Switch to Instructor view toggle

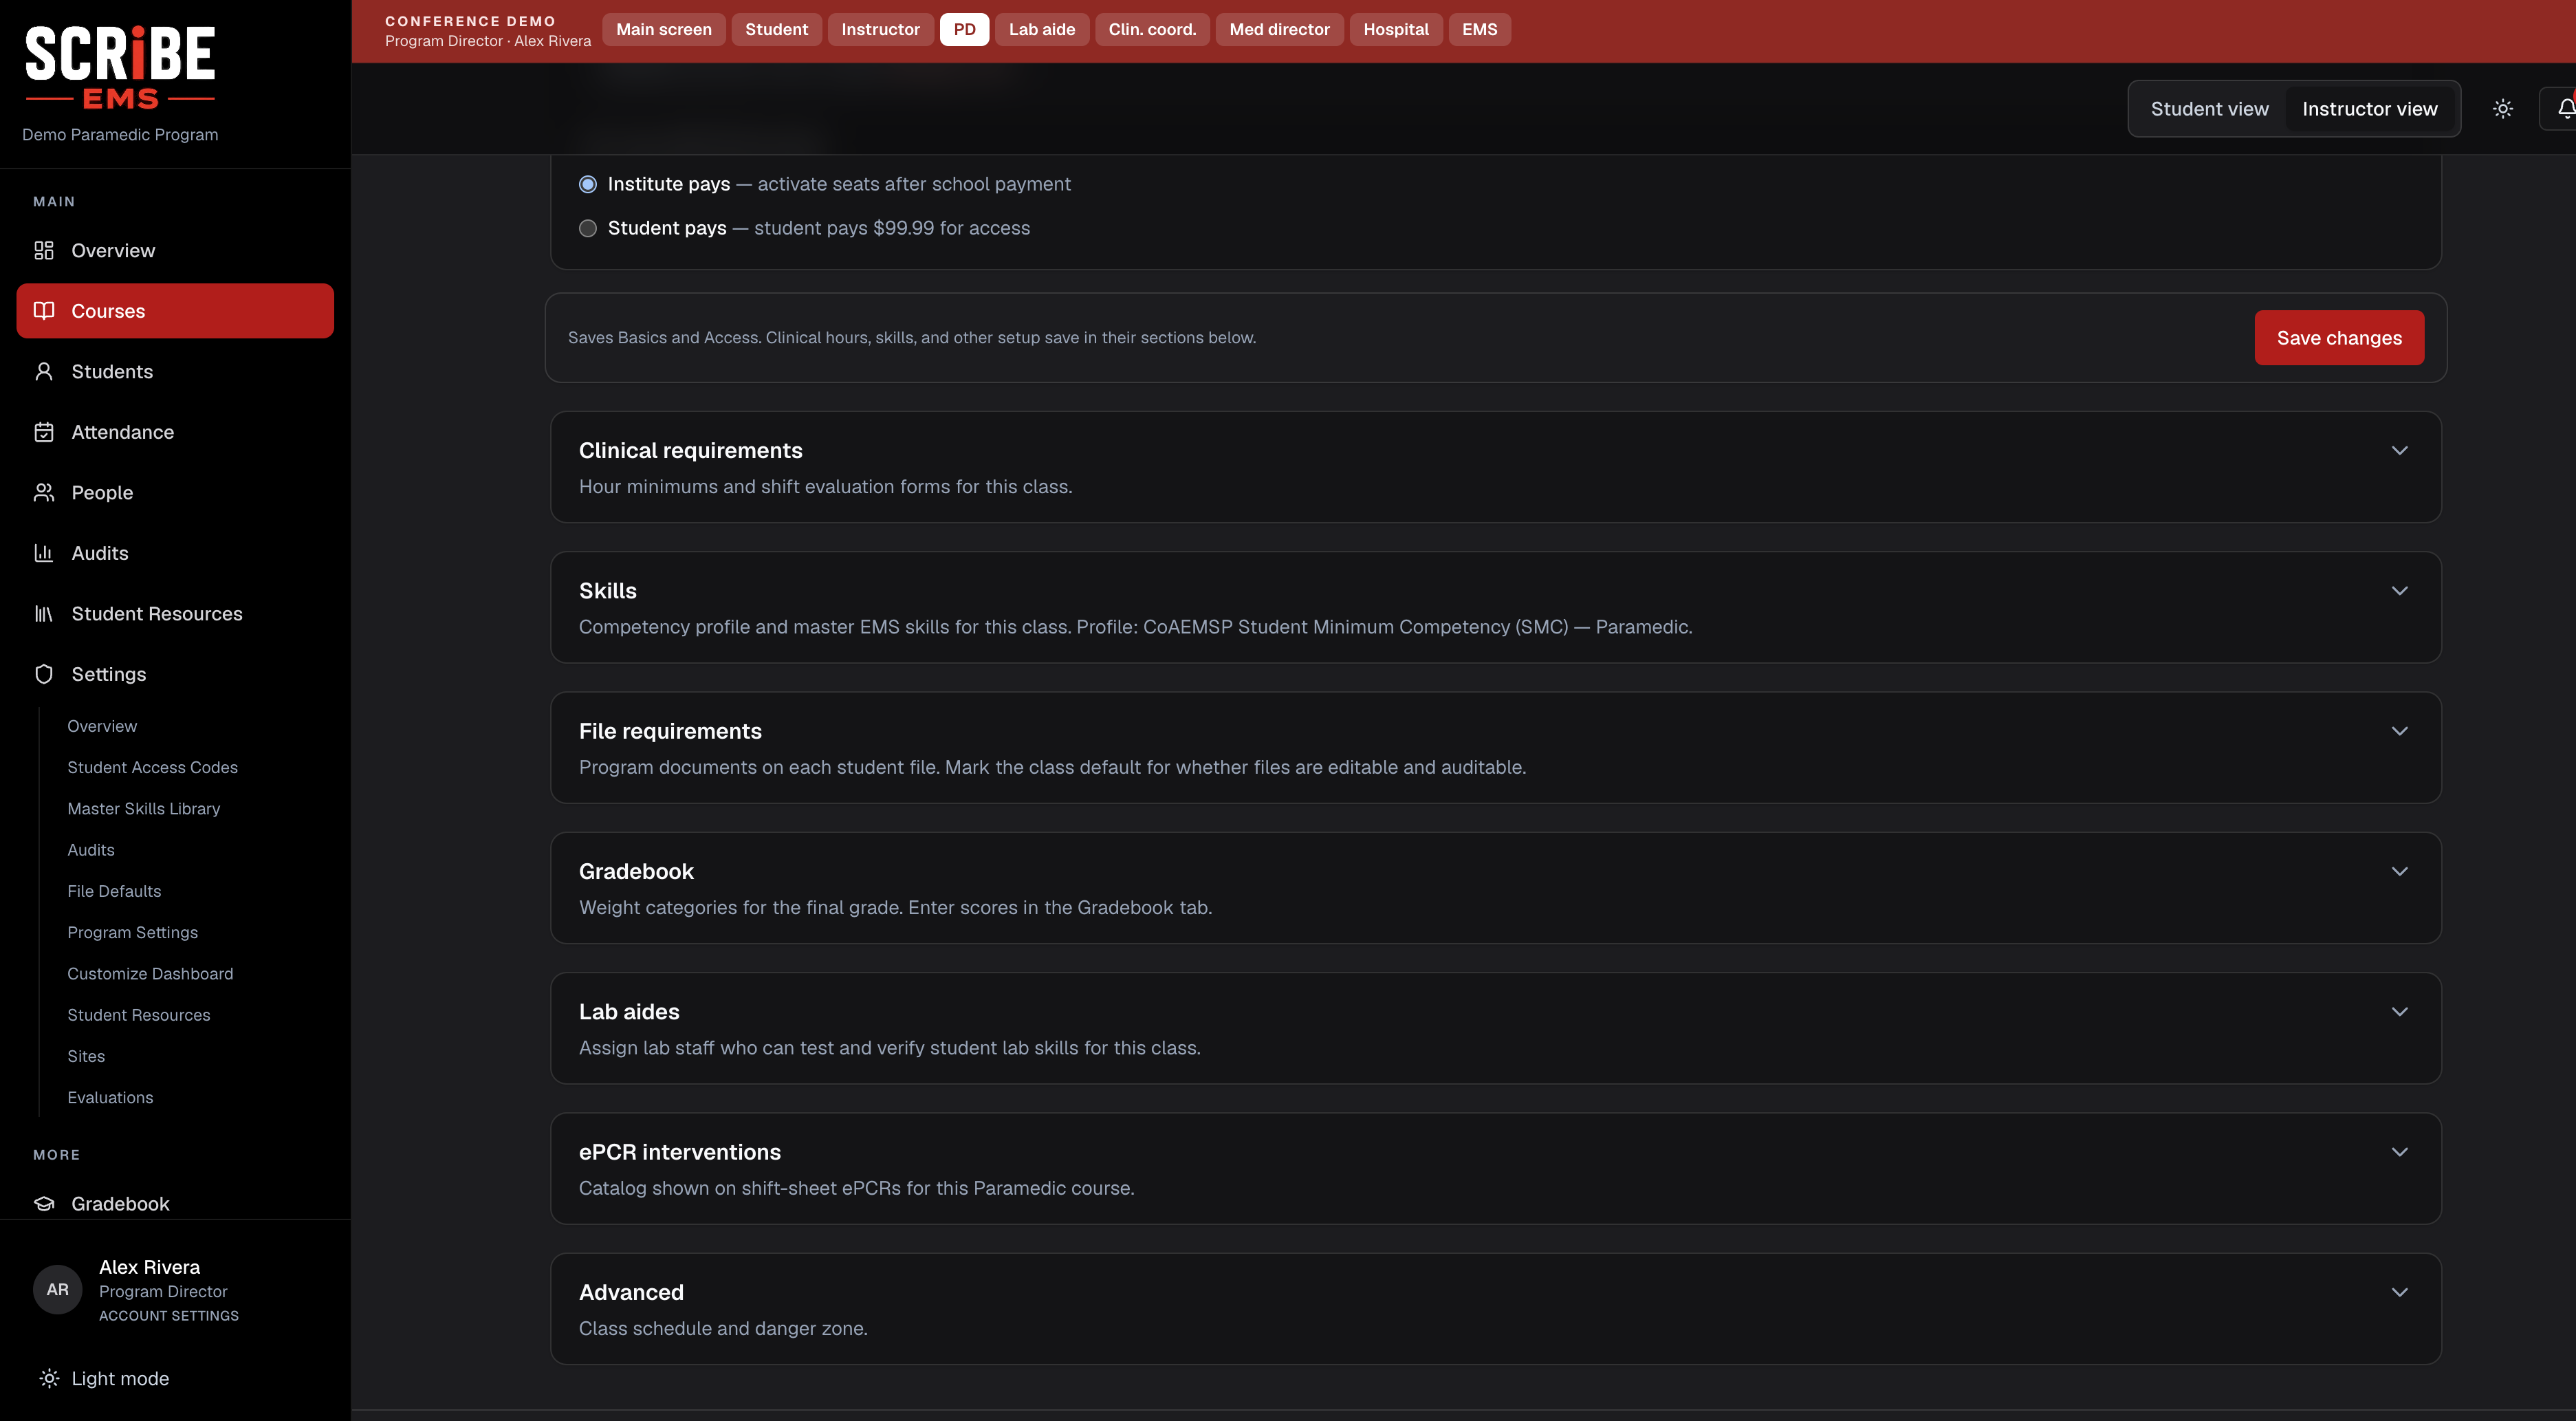(2370, 109)
